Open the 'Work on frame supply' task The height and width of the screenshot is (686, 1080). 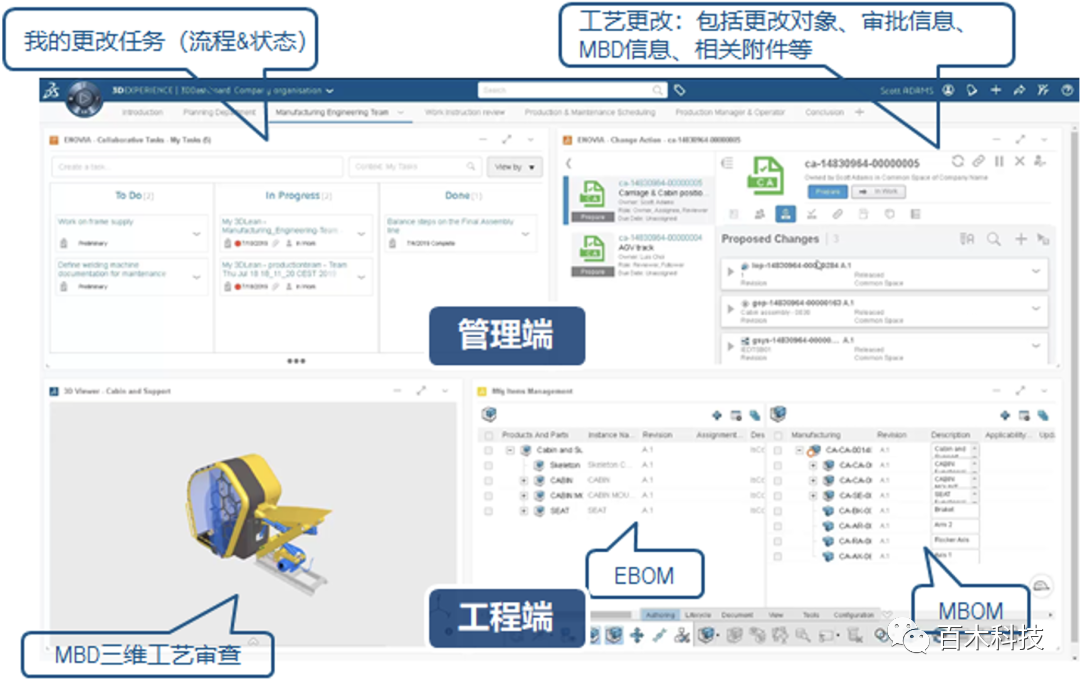[x=95, y=222]
